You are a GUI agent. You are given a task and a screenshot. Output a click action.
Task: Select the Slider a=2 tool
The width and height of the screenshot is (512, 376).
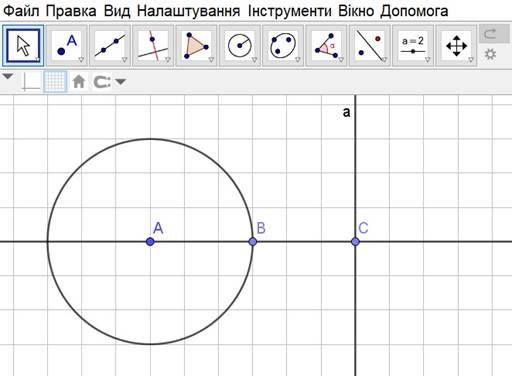[413, 46]
